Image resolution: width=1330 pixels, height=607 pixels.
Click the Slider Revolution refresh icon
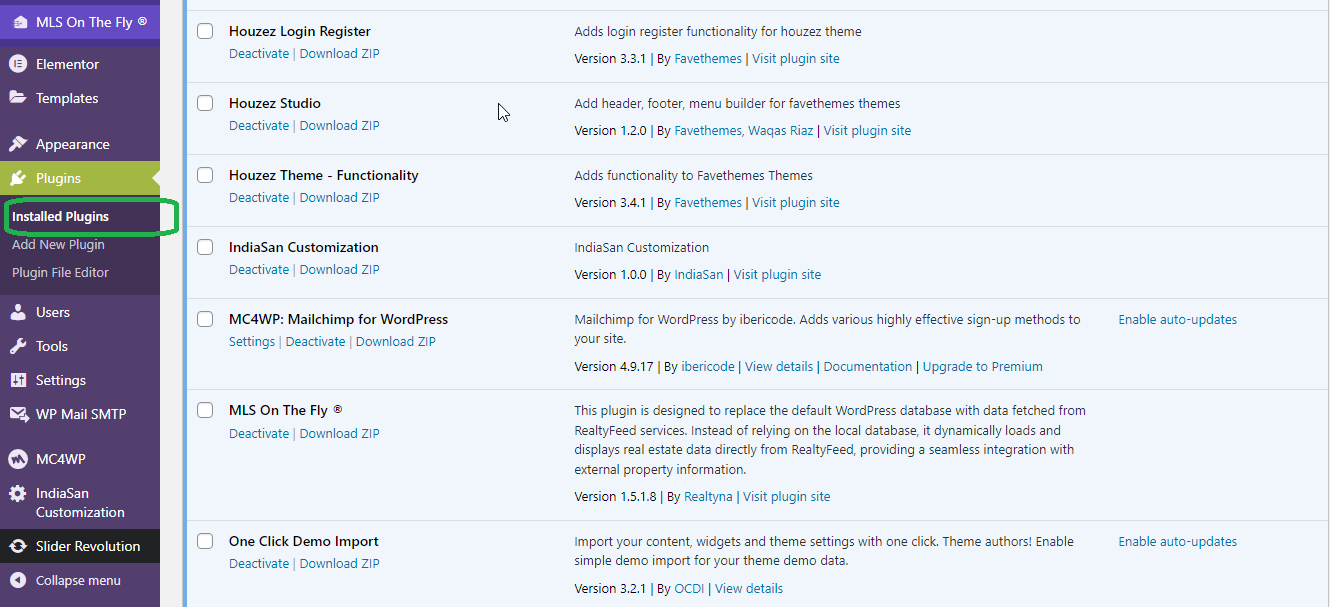[18, 546]
